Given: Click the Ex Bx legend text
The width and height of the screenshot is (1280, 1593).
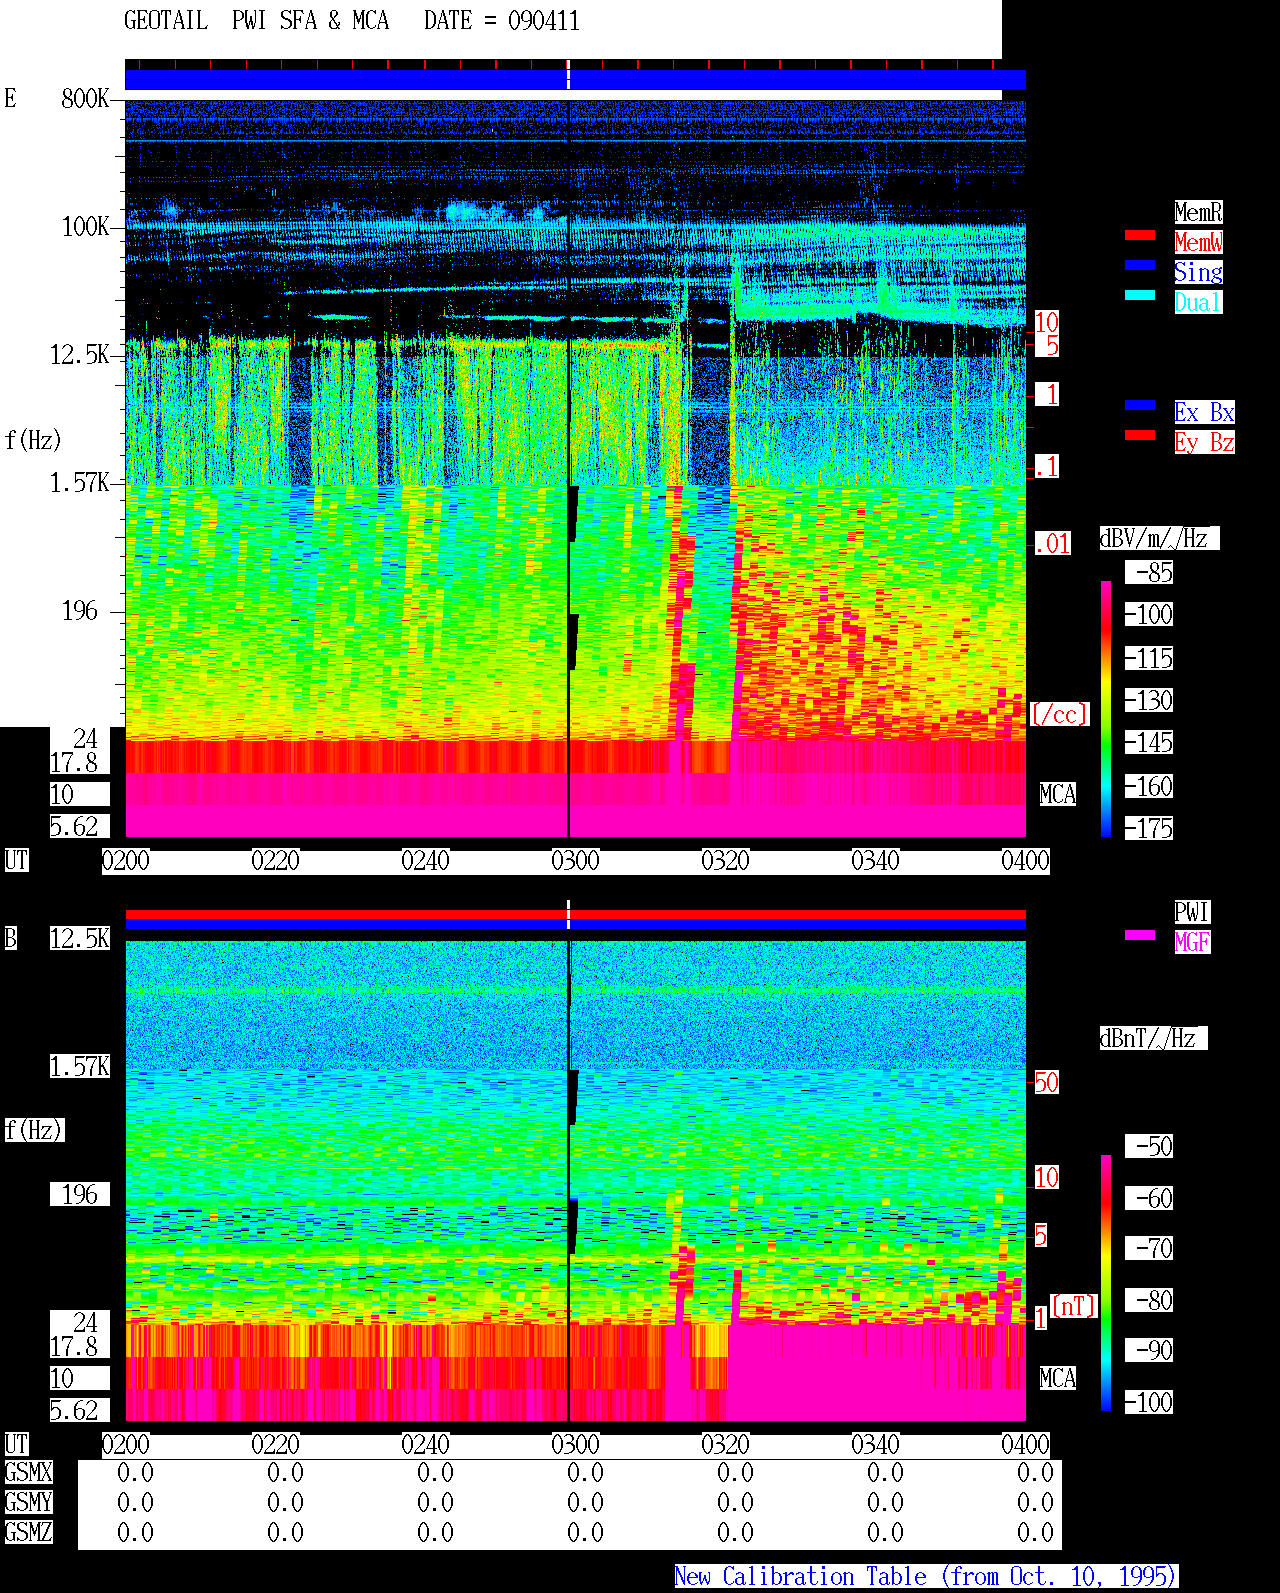Looking at the screenshot, I should click(x=1204, y=412).
